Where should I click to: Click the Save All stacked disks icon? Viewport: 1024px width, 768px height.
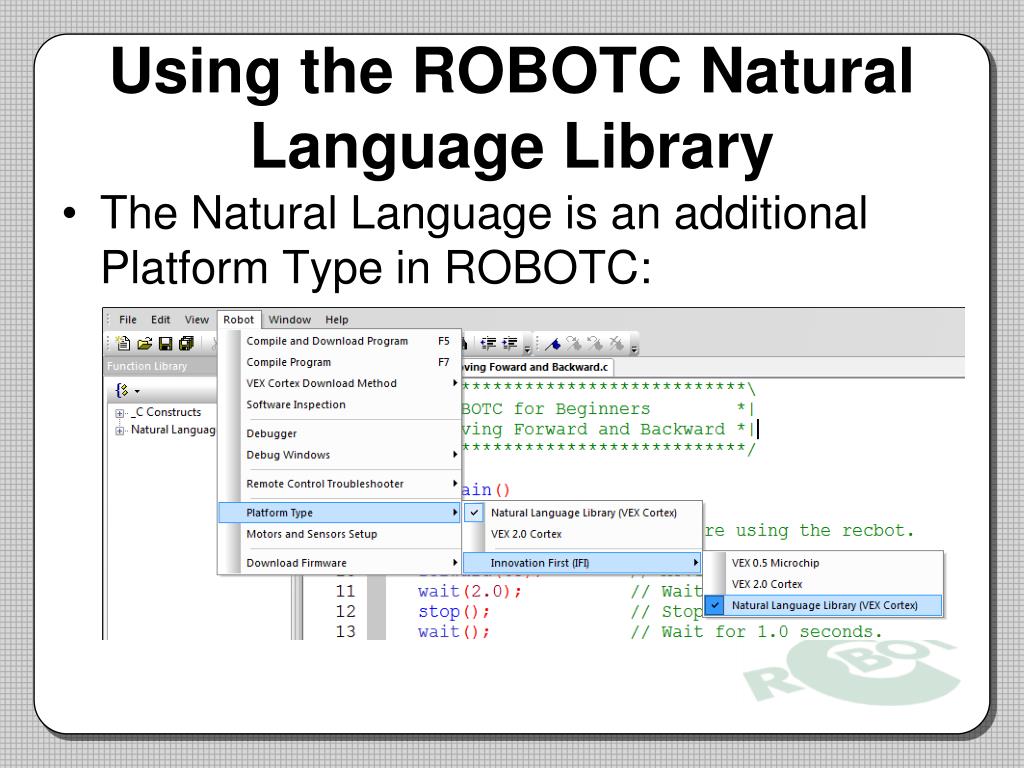click(185, 343)
